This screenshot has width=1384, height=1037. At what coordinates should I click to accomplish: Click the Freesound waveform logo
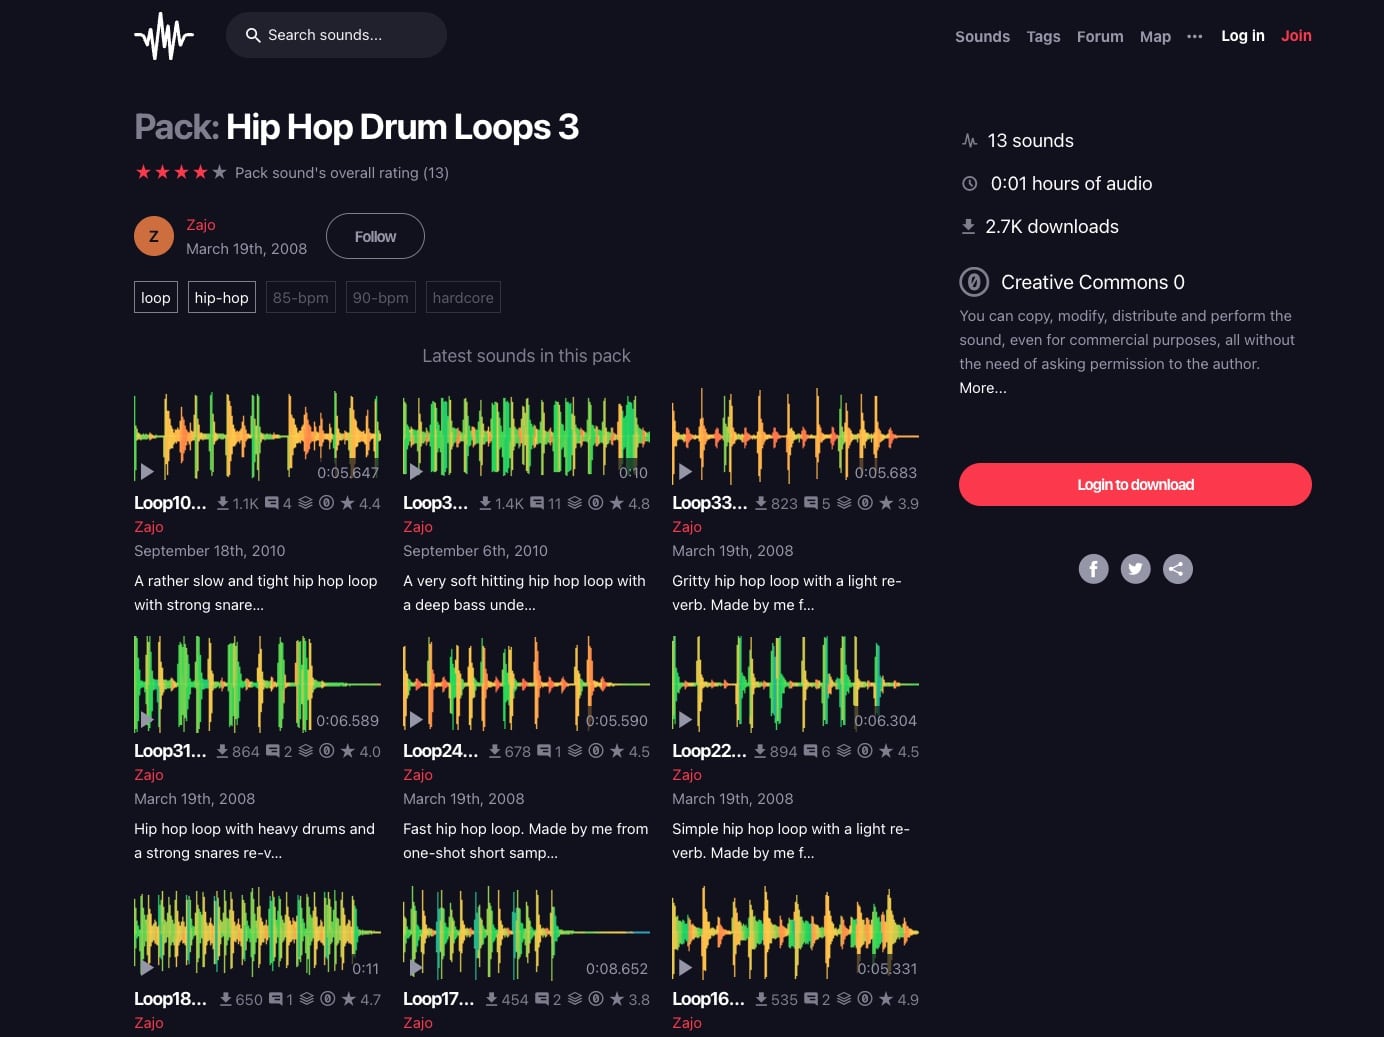(x=164, y=35)
